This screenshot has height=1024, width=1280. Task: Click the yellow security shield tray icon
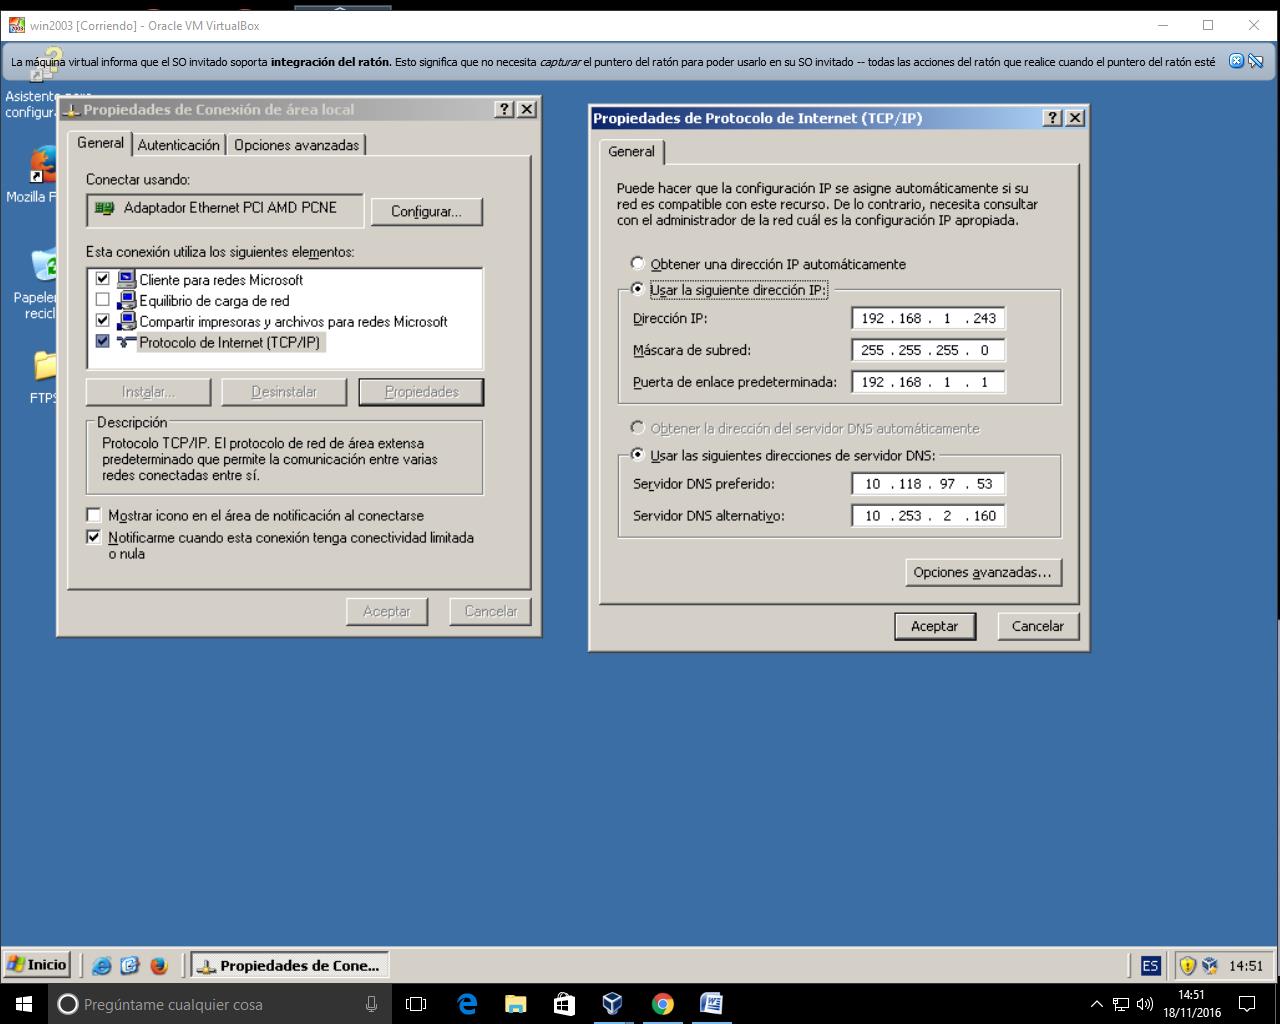tap(1188, 966)
